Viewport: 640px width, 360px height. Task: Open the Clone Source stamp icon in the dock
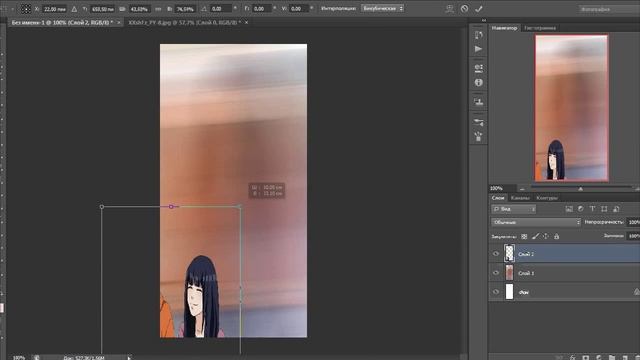479,102
